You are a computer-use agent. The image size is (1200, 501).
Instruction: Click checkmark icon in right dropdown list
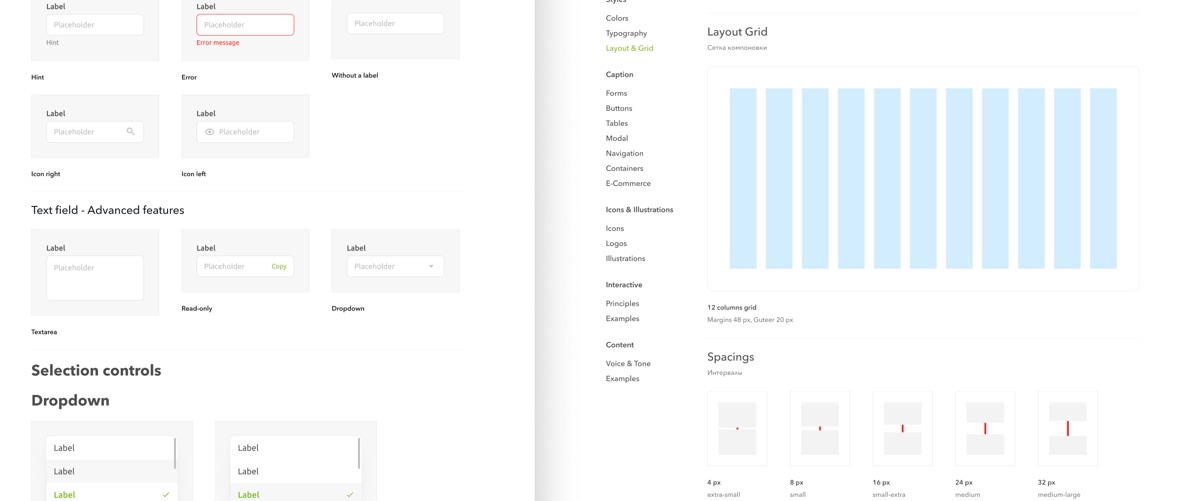350,494
